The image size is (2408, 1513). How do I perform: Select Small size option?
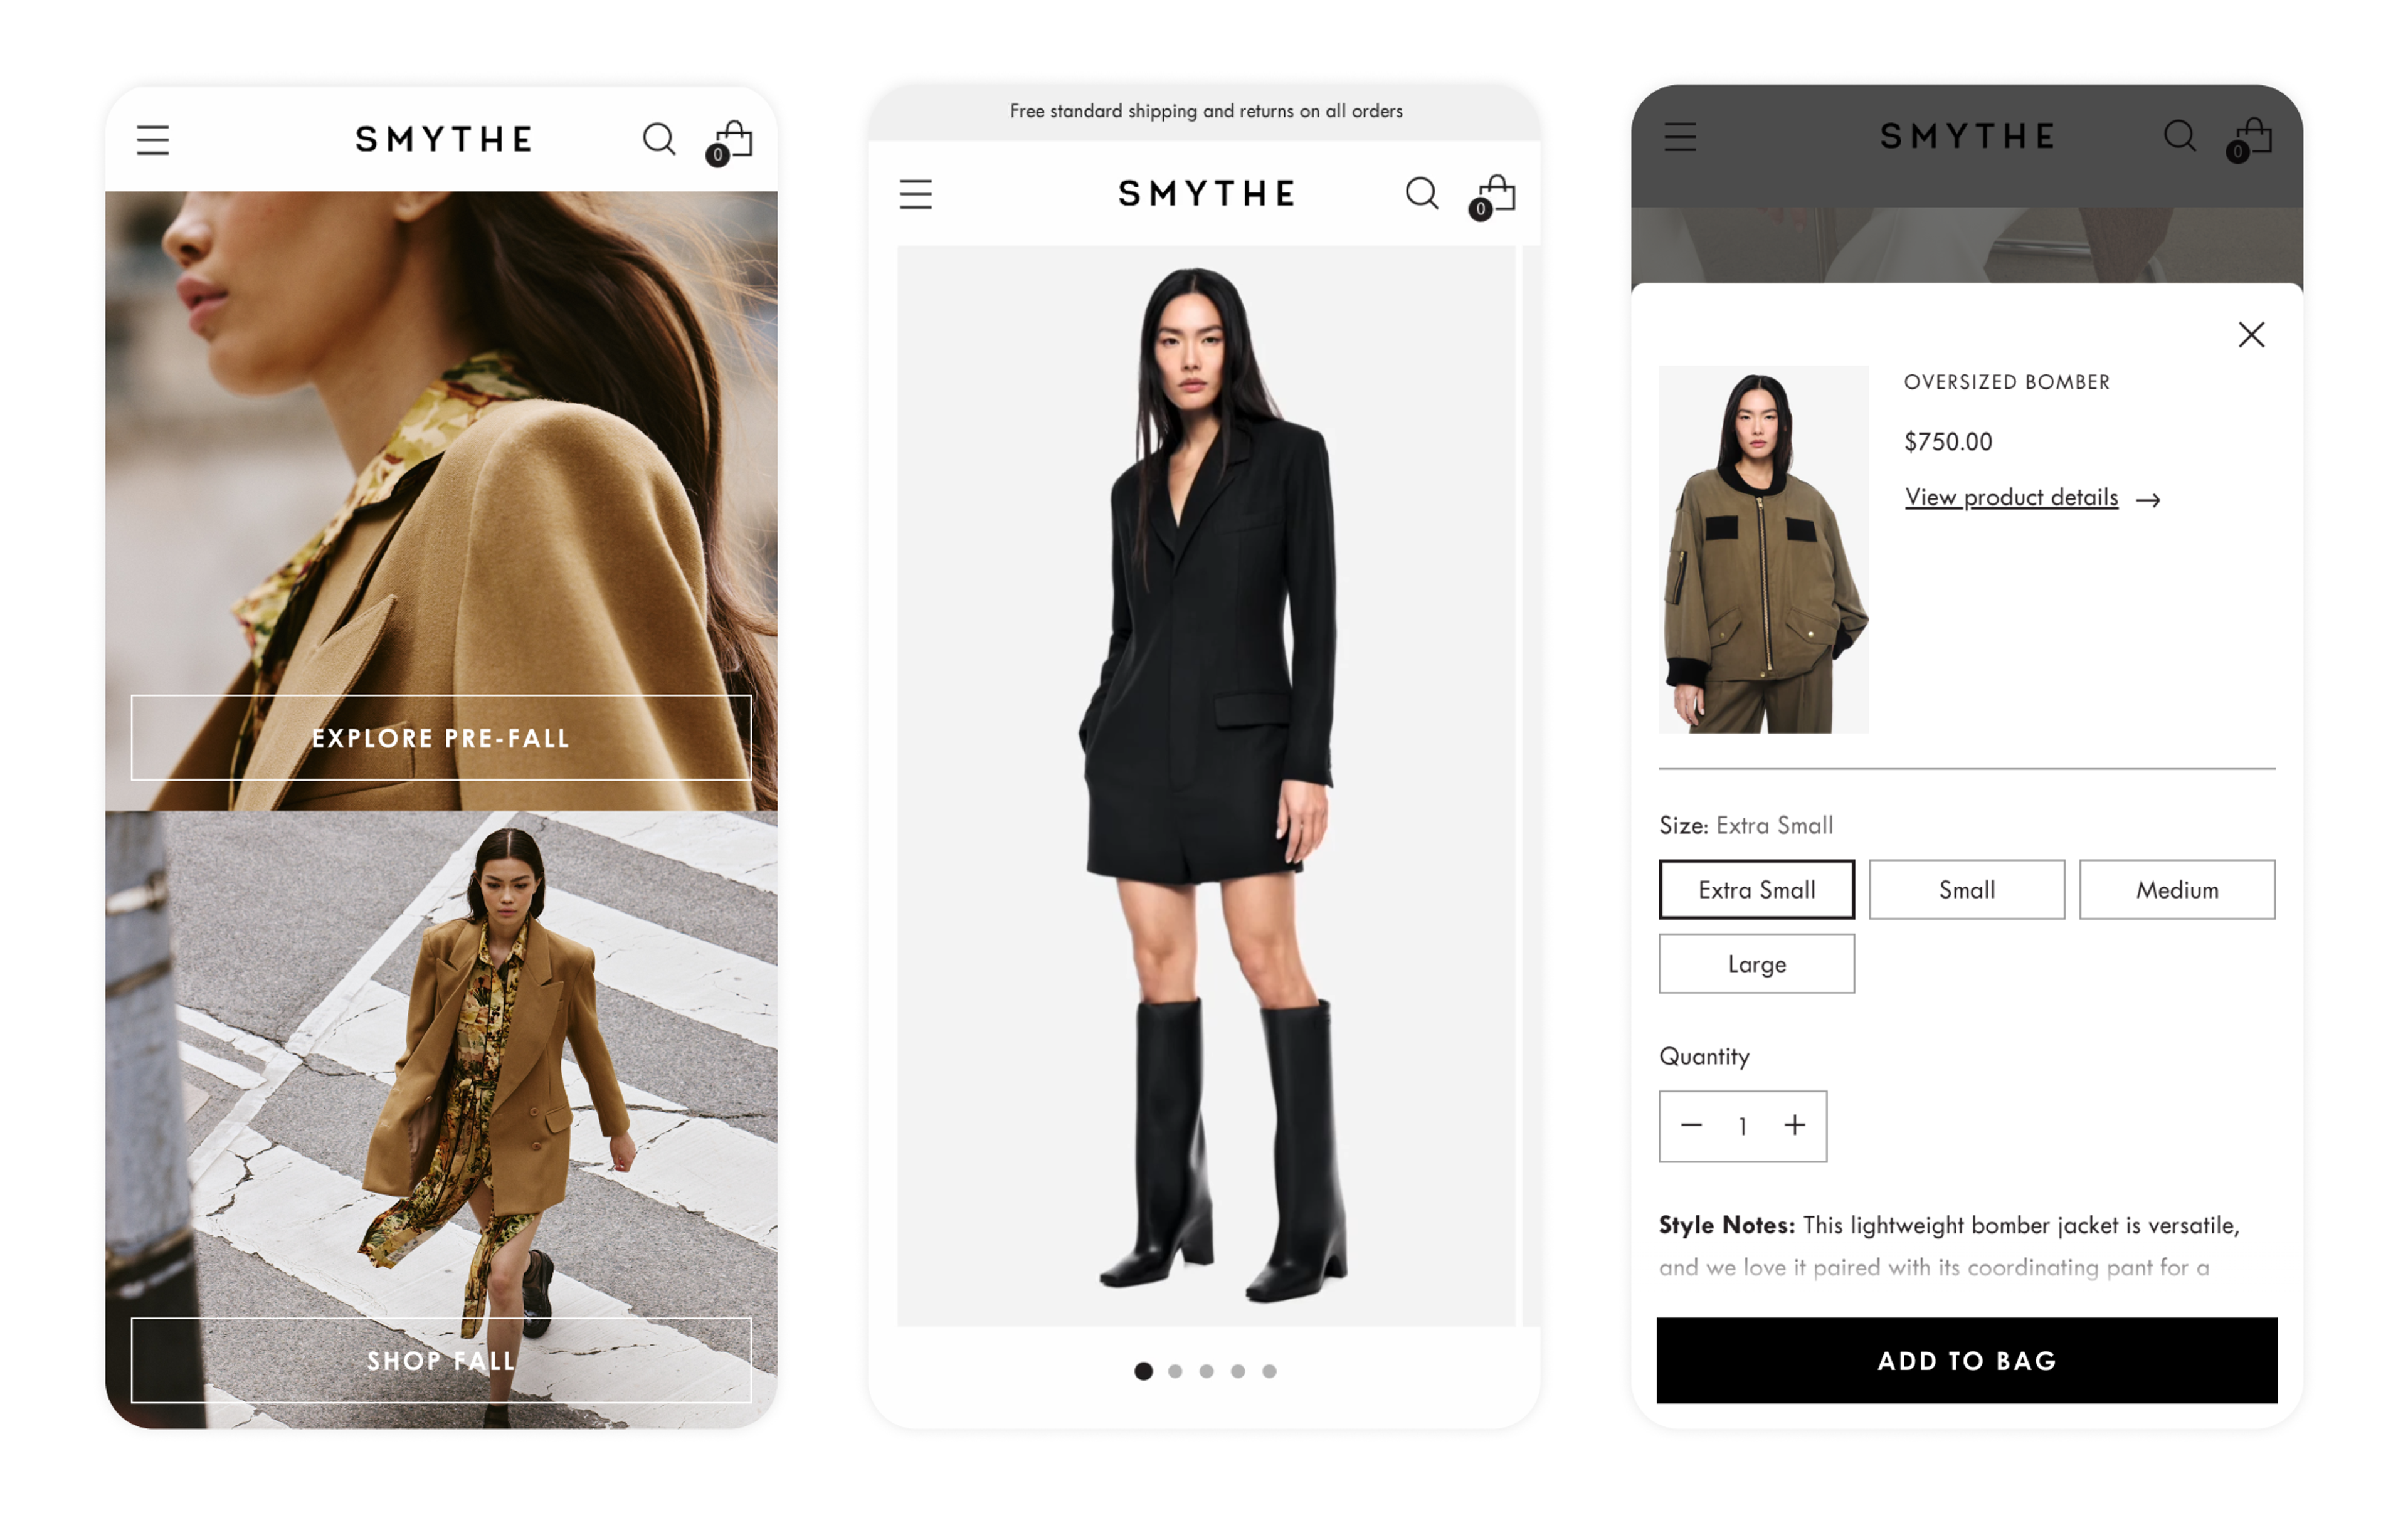1965,889
